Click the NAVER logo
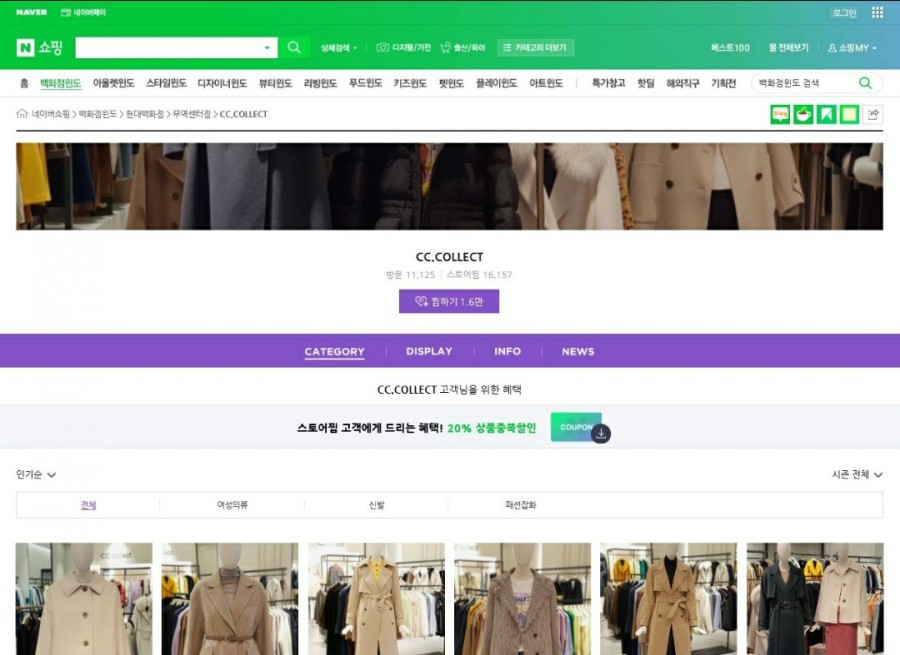The width and height of the screenshot is (900, 655). pyautogui.click(x=32, y=12)
